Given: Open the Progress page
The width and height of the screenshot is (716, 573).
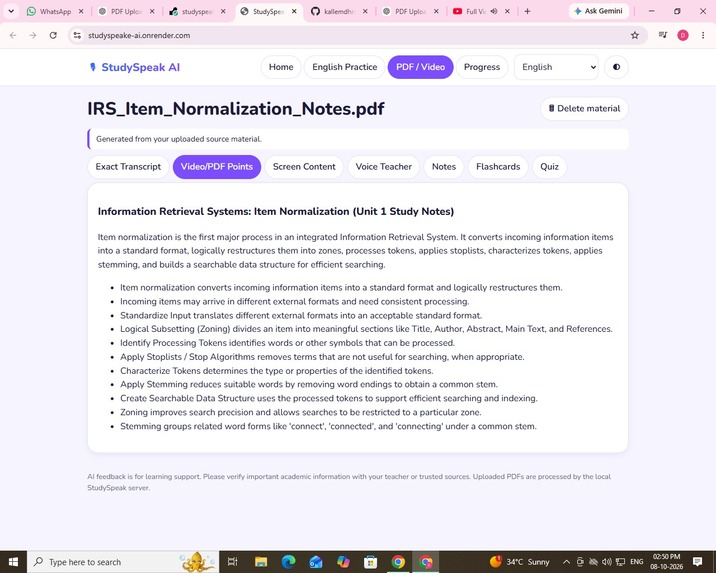Looking at the screenshot, I should click(482, 67).
